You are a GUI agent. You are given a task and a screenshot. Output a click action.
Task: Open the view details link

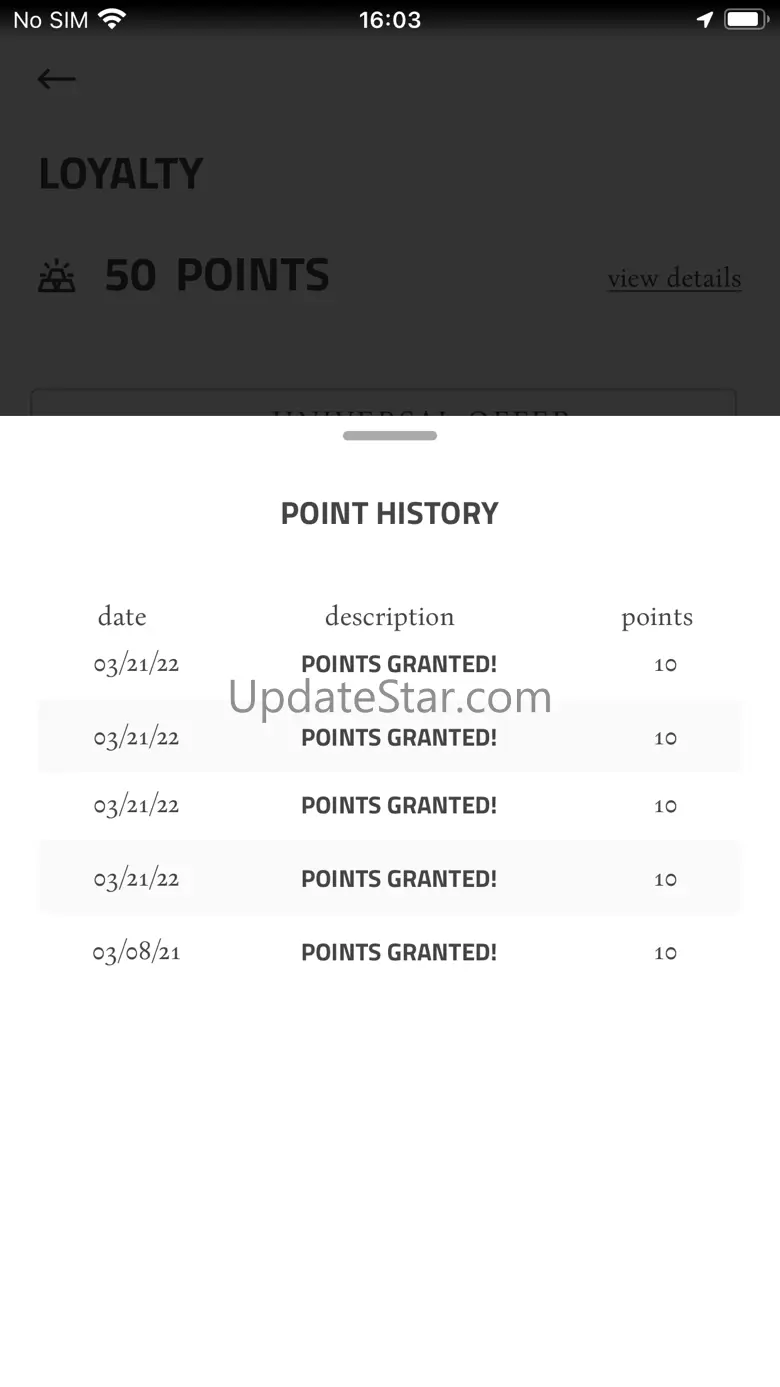[674, 278]
